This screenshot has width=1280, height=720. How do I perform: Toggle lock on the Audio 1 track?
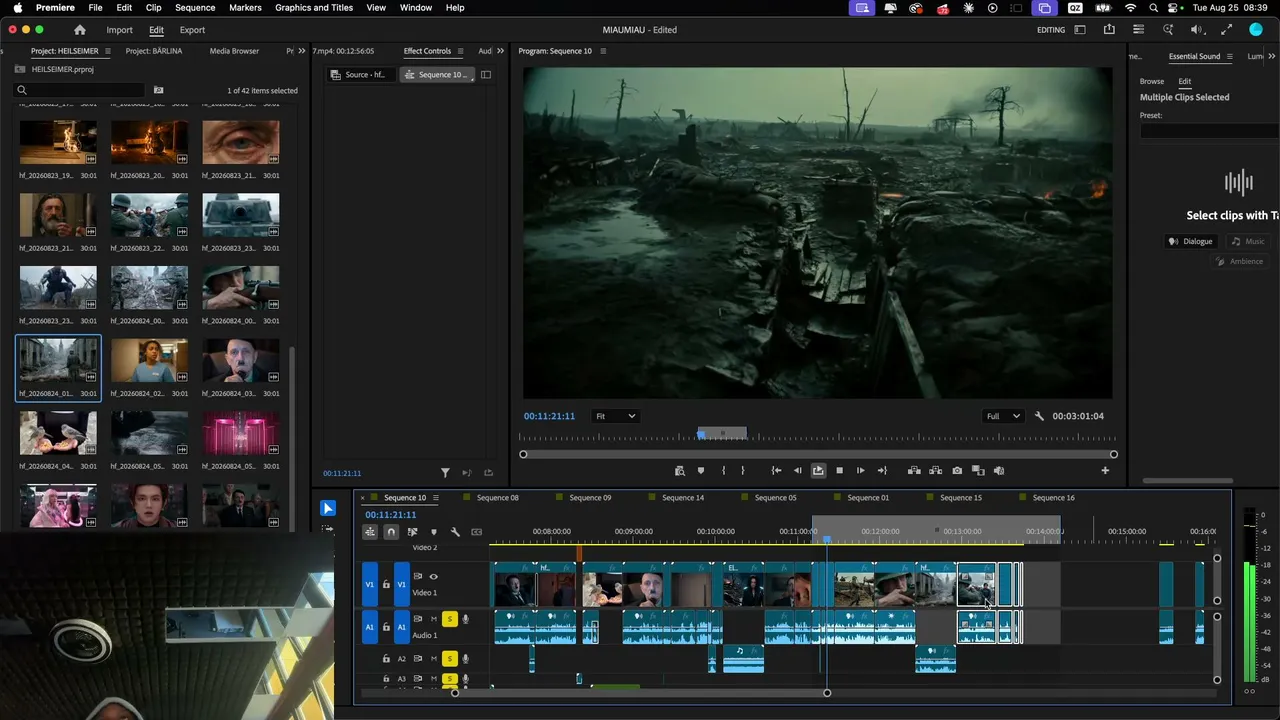click(386, 627)
